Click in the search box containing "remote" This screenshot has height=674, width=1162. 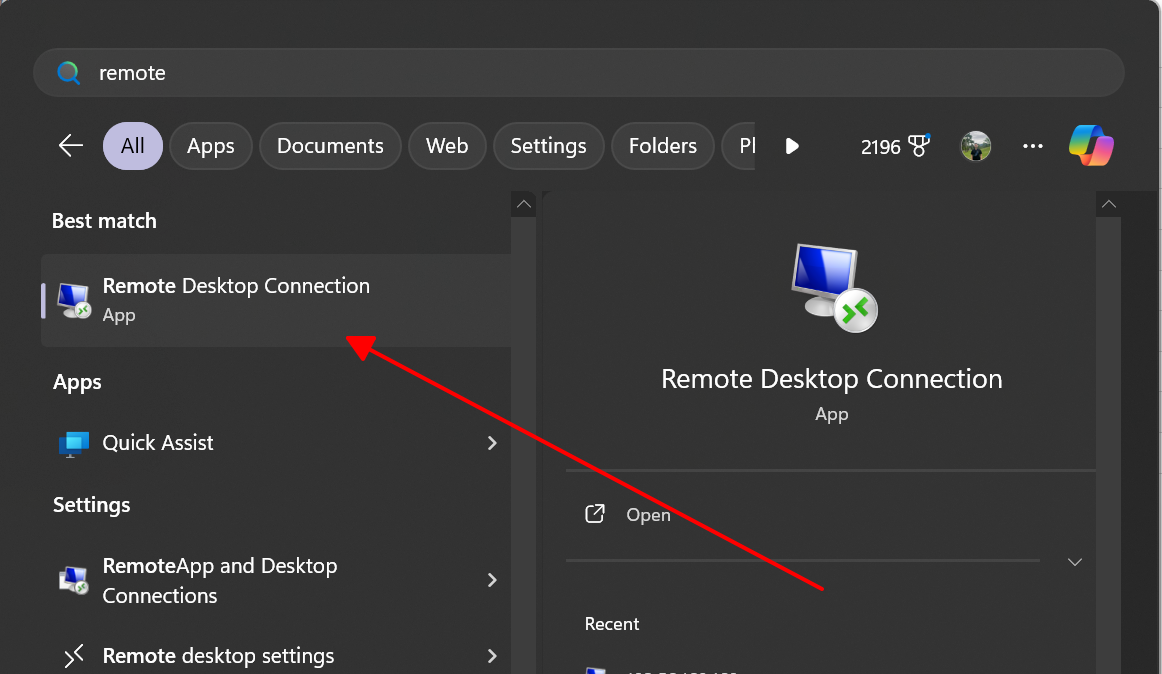580,73
